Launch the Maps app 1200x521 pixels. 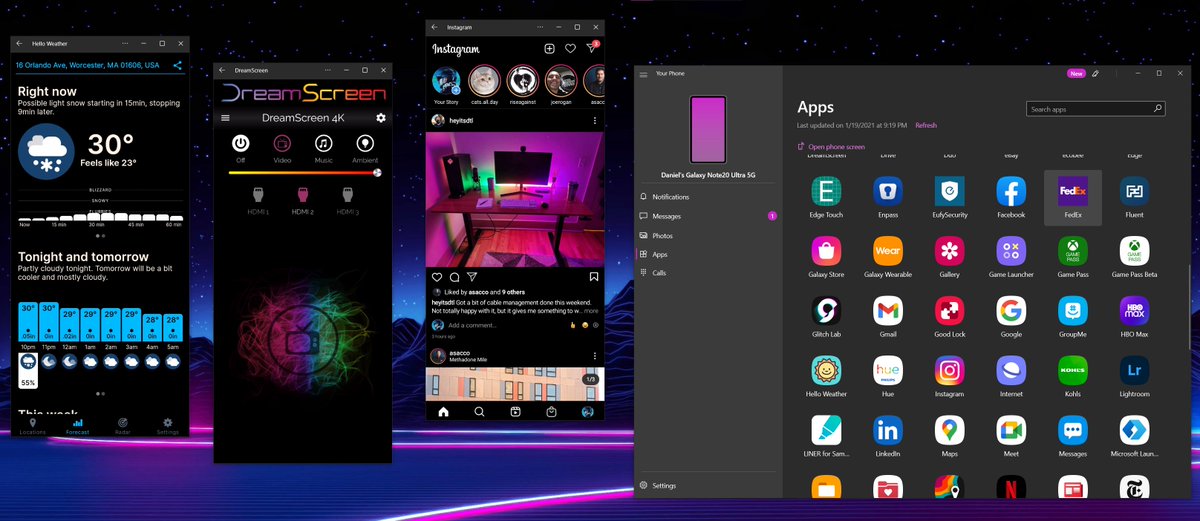[949, 430]
